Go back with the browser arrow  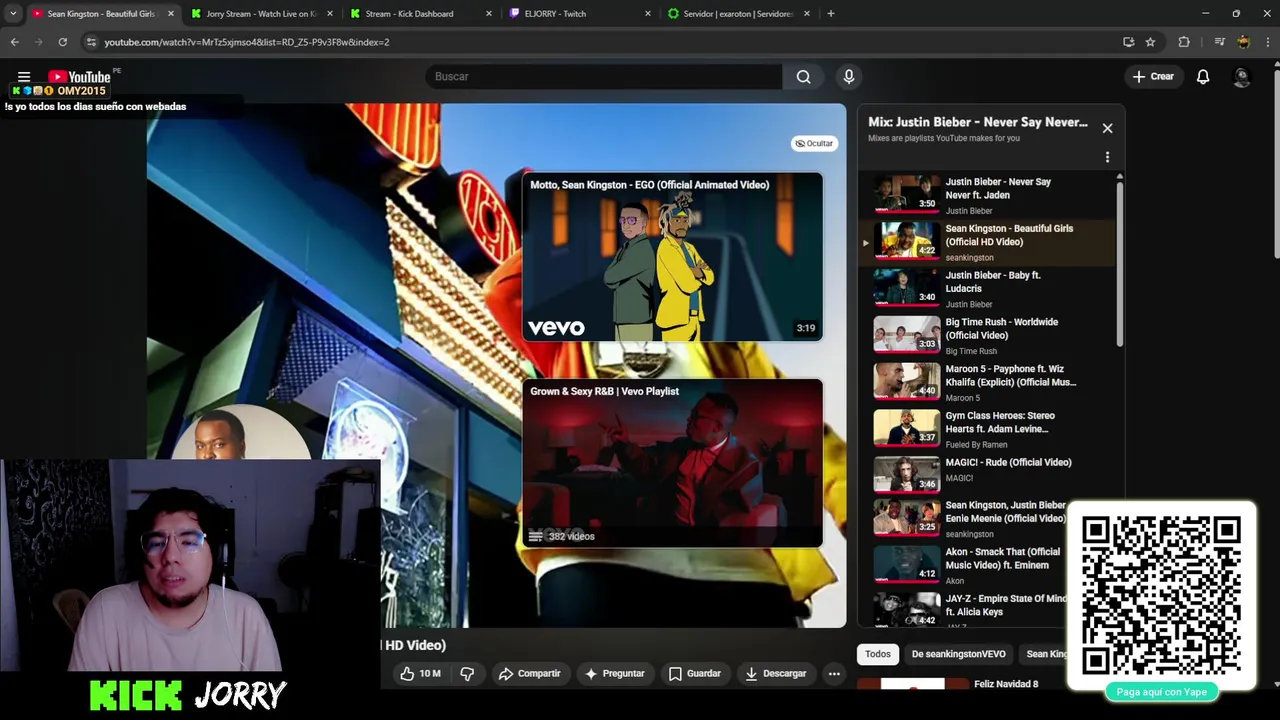tap(14, 42)
